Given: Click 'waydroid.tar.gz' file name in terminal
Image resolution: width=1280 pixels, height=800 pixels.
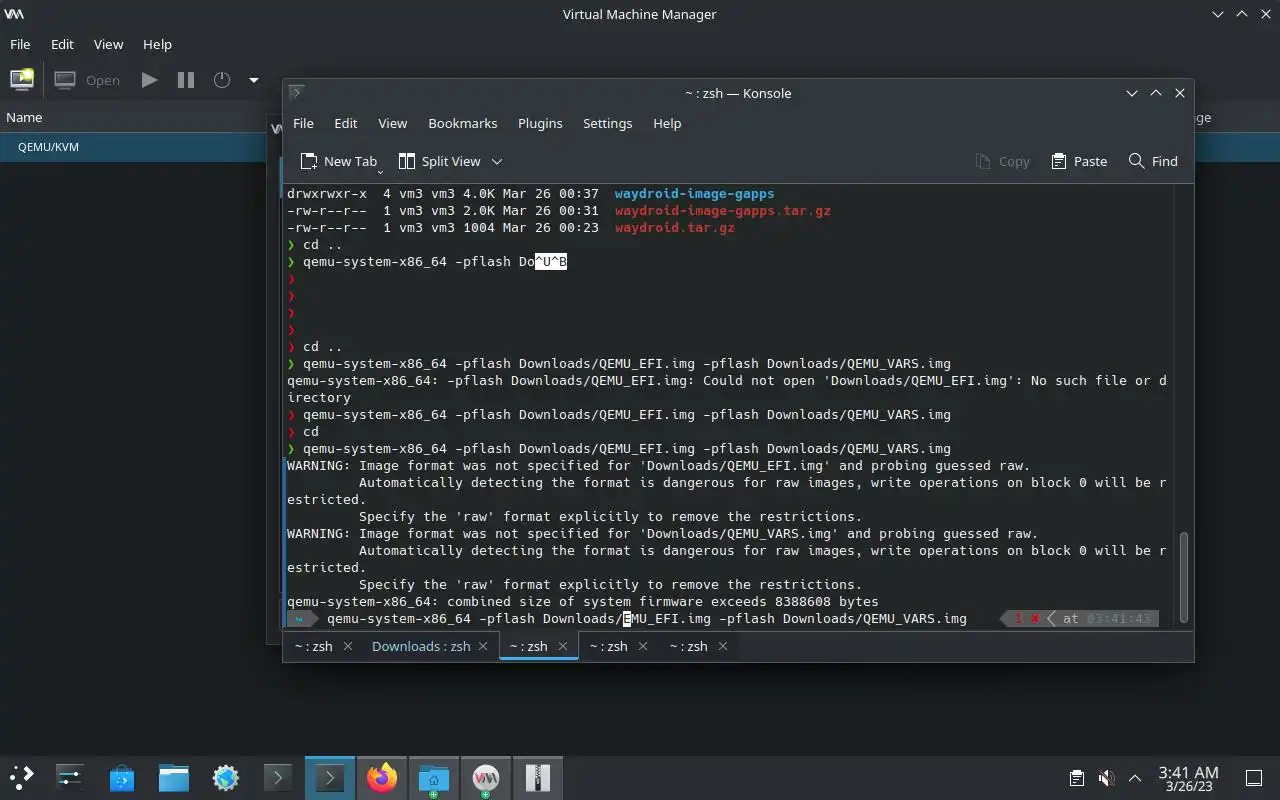Looking at the screenshot, I should point(674,228).
